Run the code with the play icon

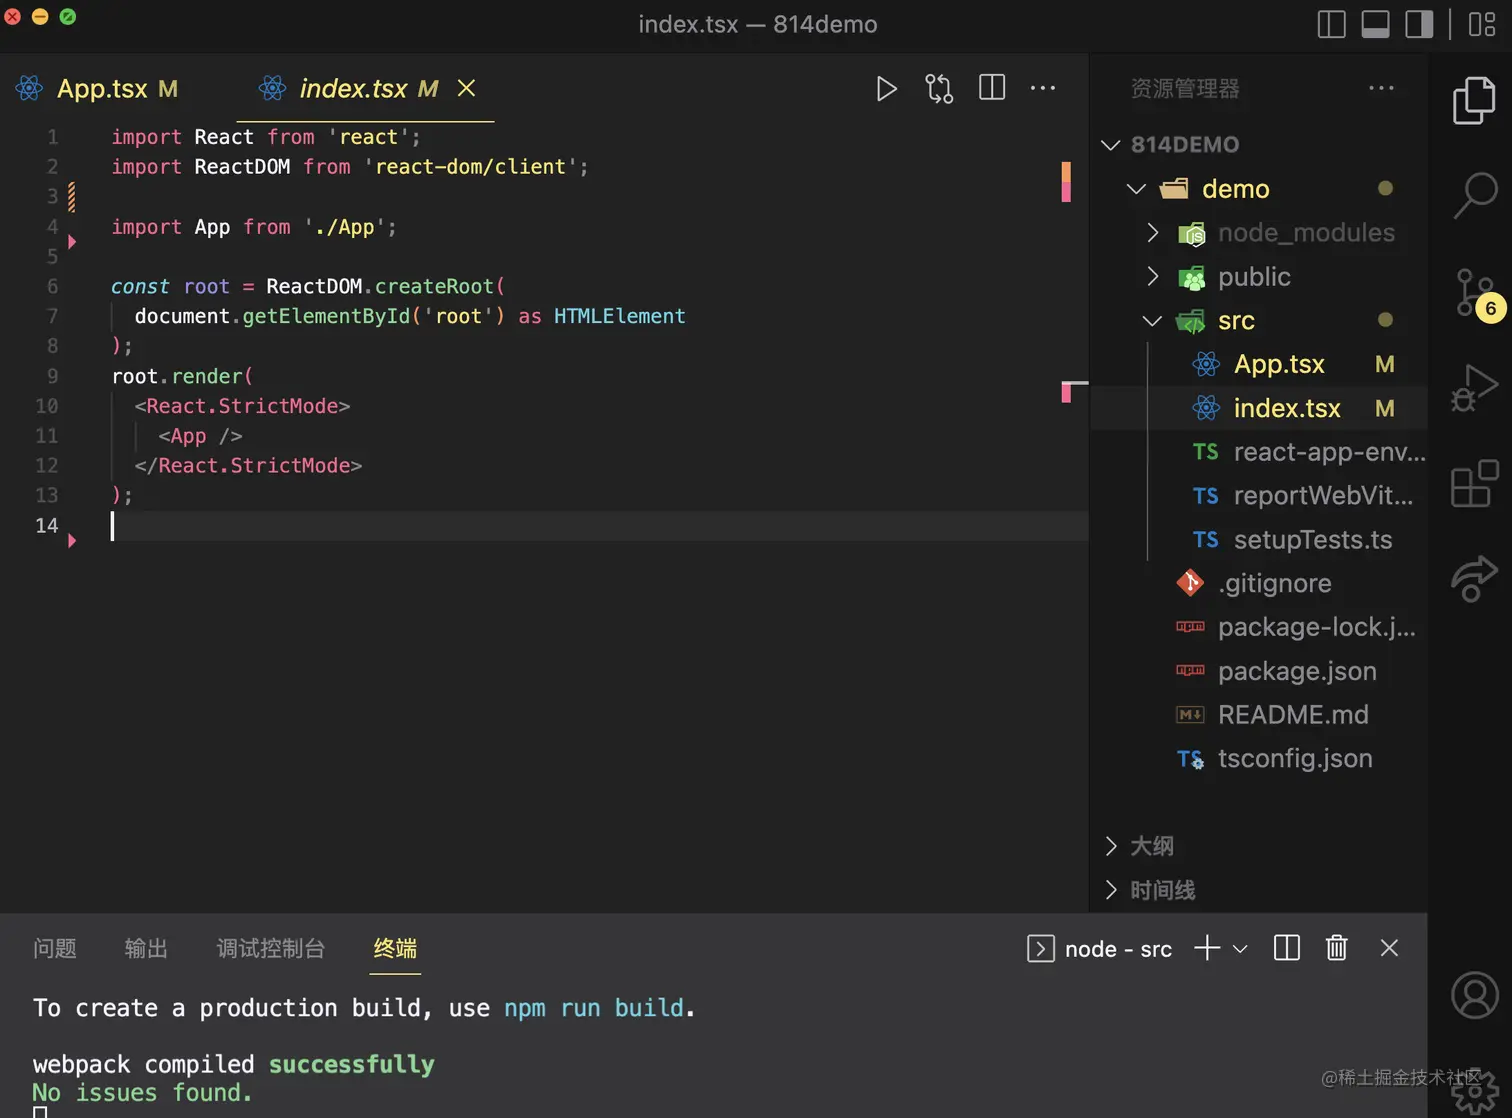(886, 89)
